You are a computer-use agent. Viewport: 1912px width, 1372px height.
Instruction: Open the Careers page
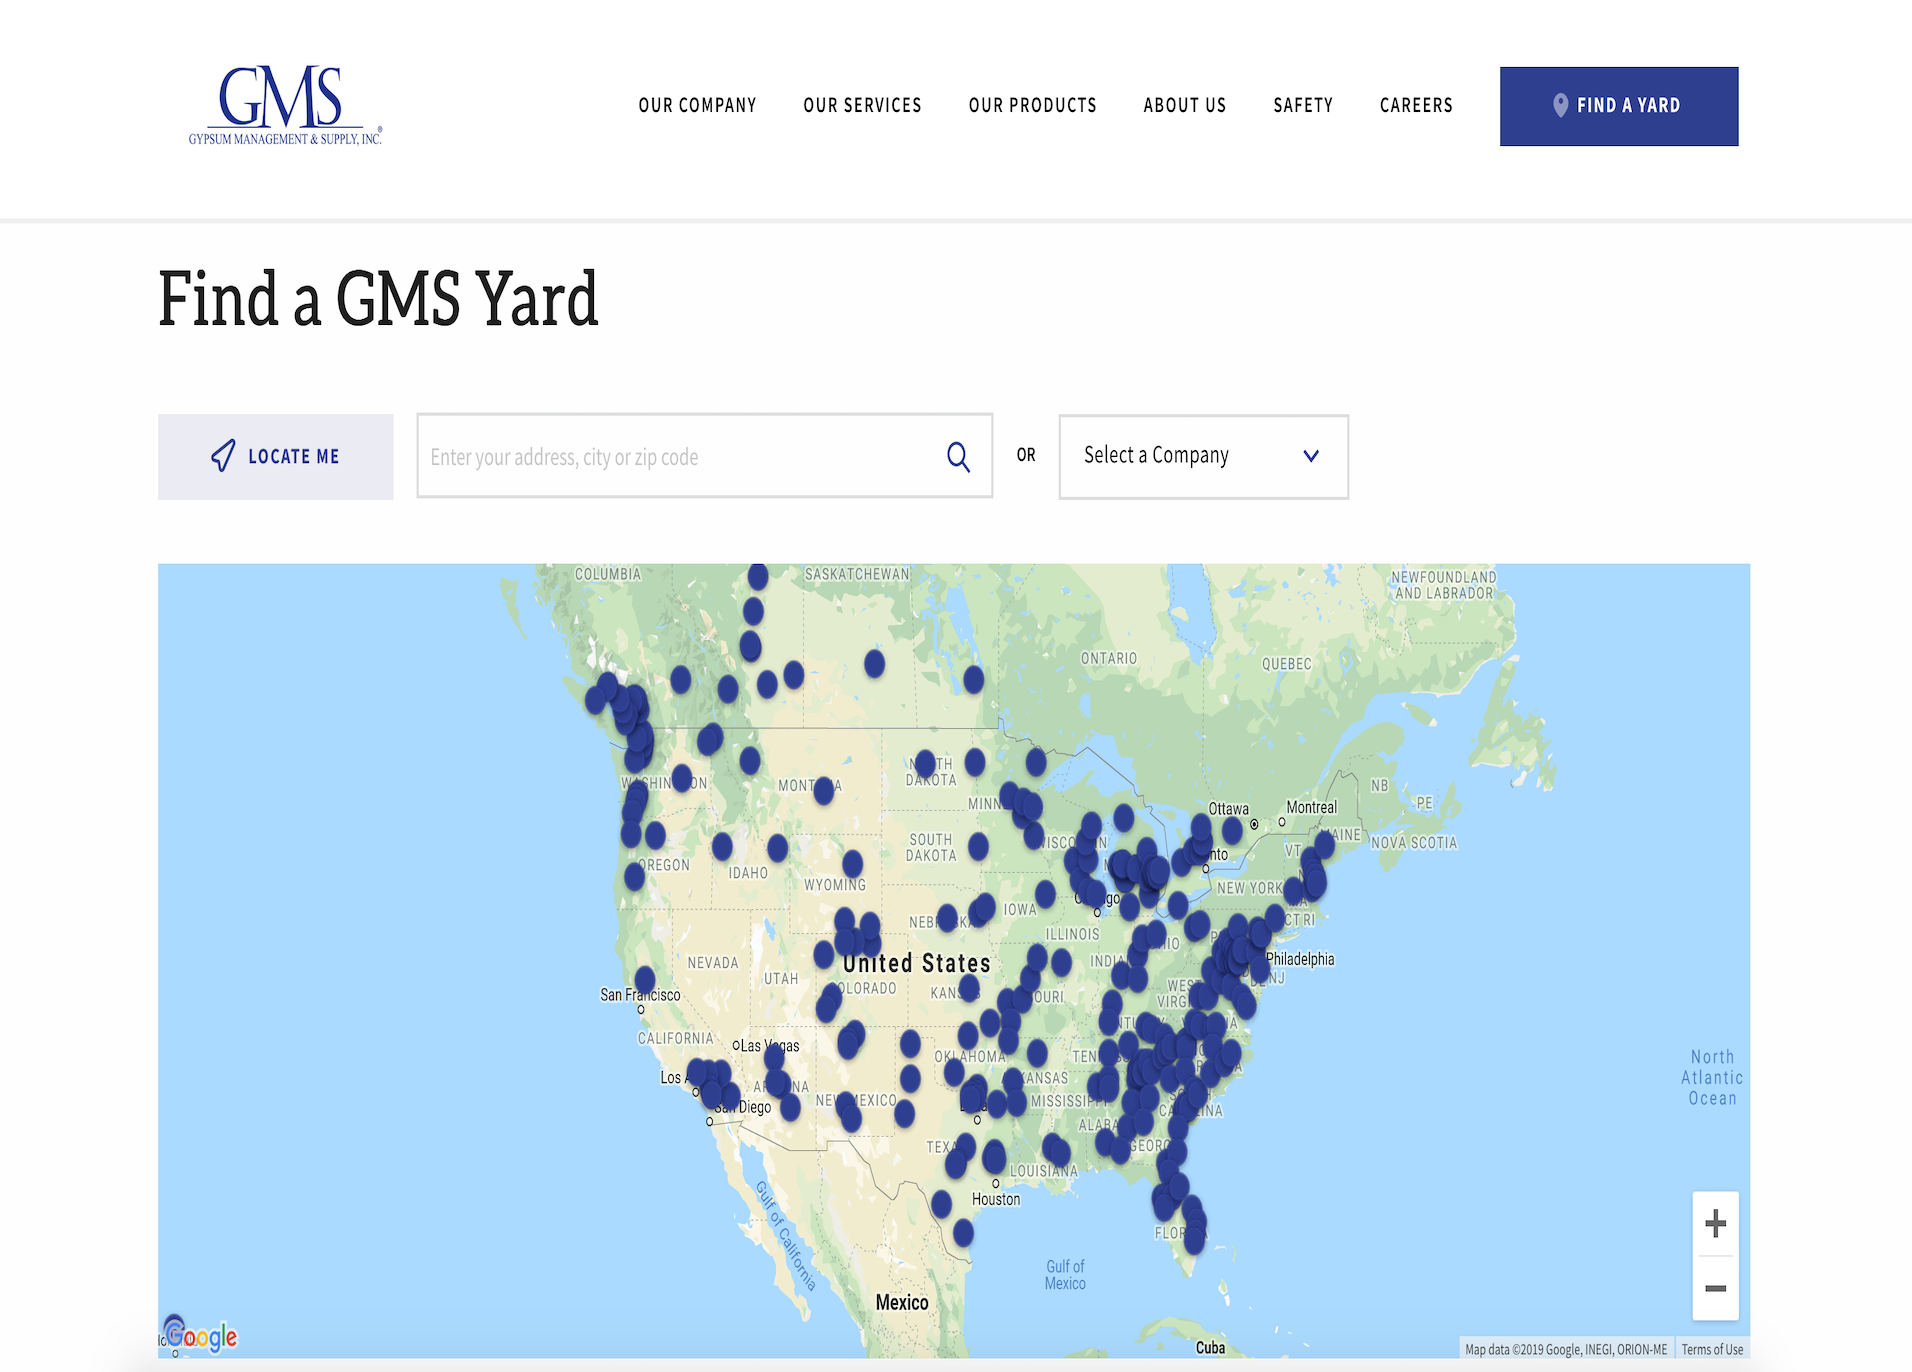click(x=1415, y=105)
